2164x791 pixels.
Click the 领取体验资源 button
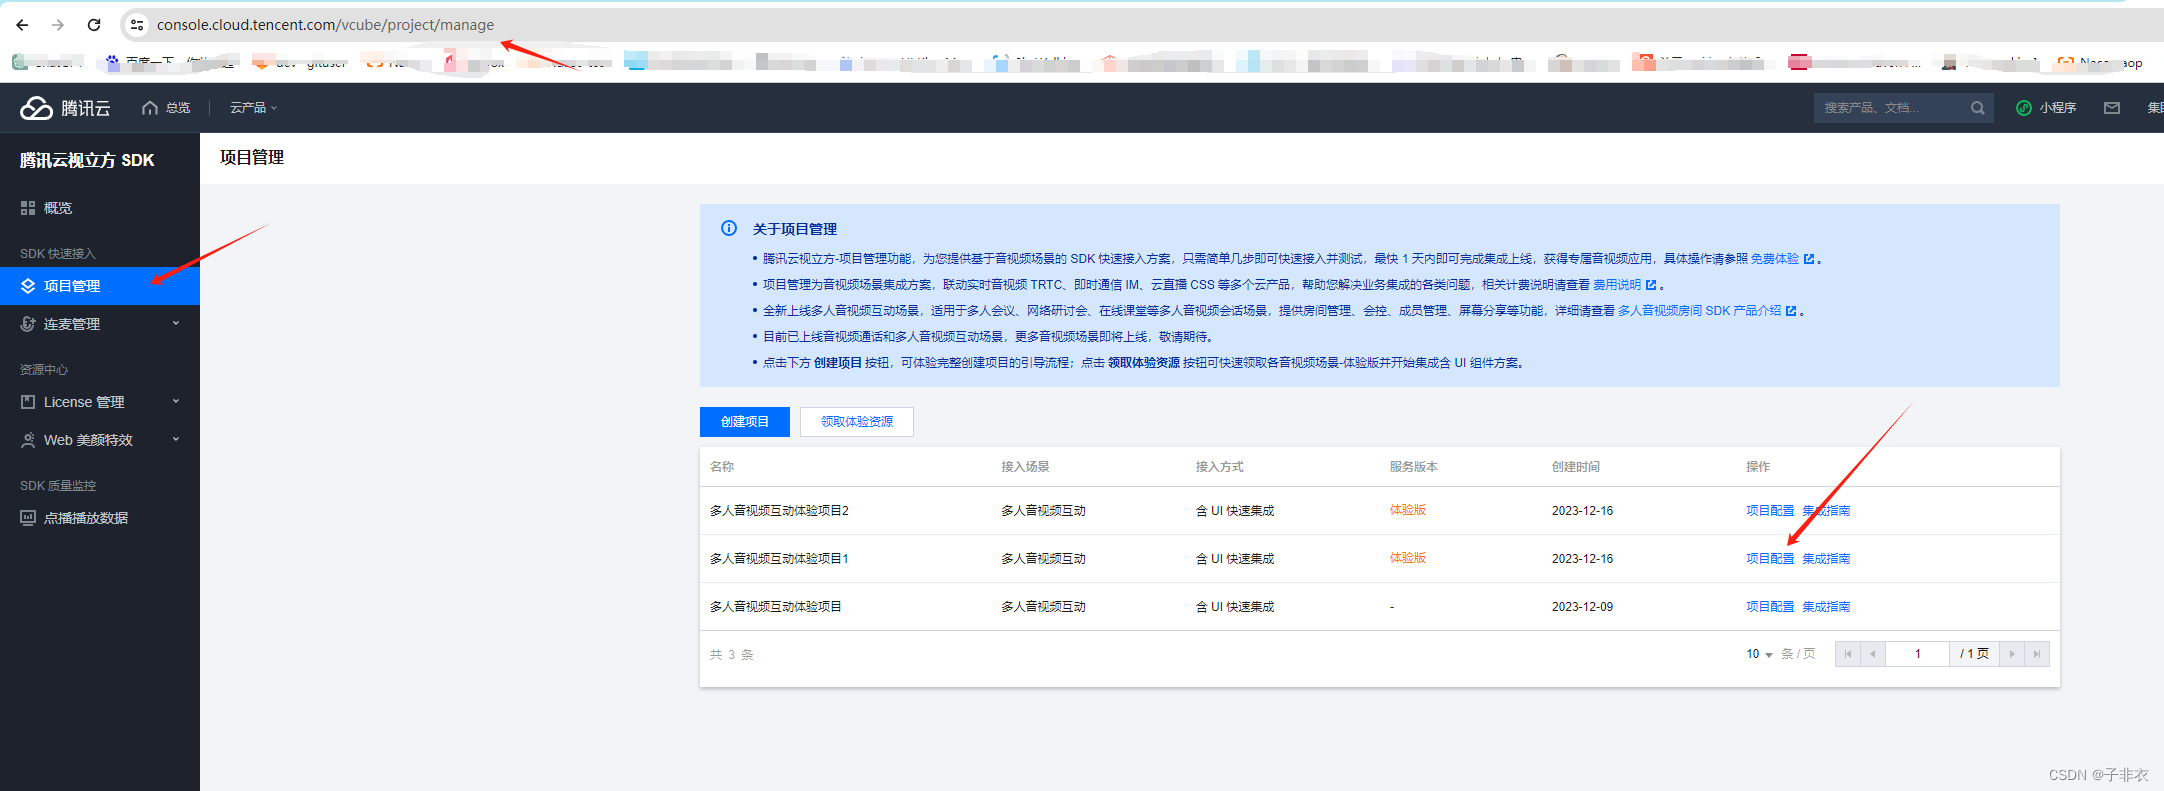(x=857, y=422)
